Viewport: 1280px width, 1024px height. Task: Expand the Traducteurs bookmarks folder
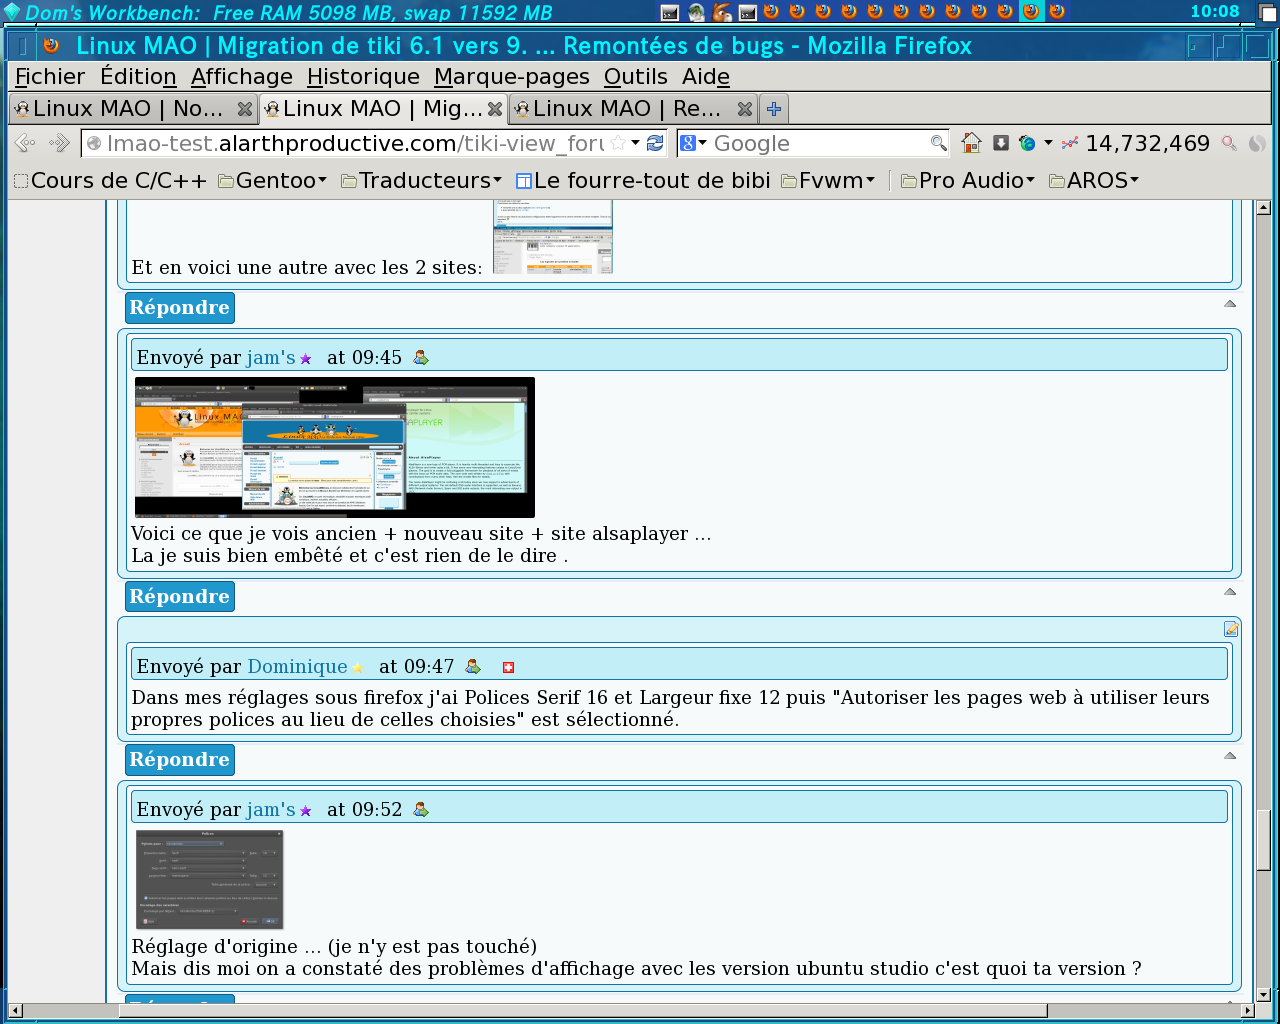pos(421,180)
